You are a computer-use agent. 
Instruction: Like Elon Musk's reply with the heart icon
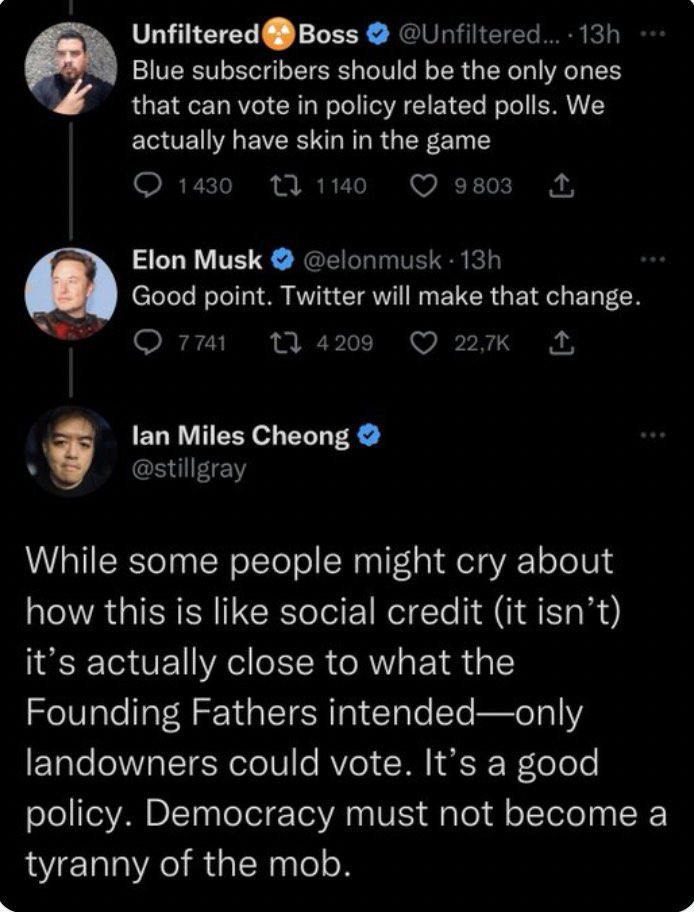pos(424,343)
